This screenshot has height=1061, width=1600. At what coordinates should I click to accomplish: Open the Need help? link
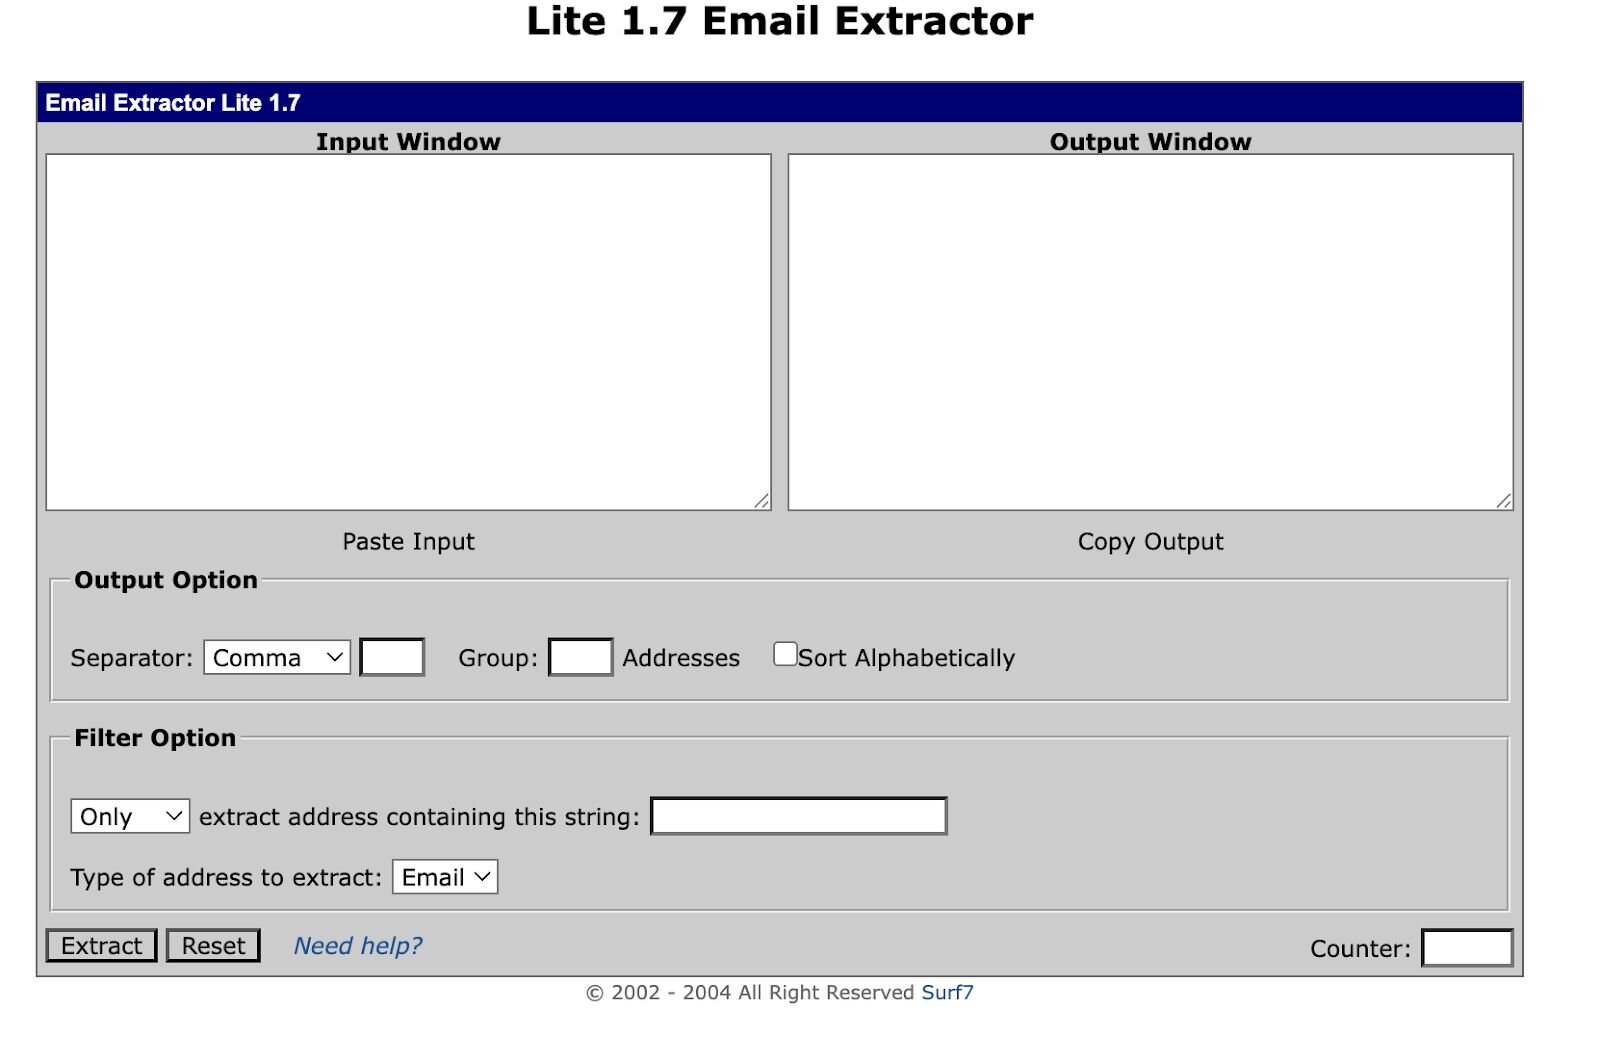pyautogui.click(x=358, y=946)
